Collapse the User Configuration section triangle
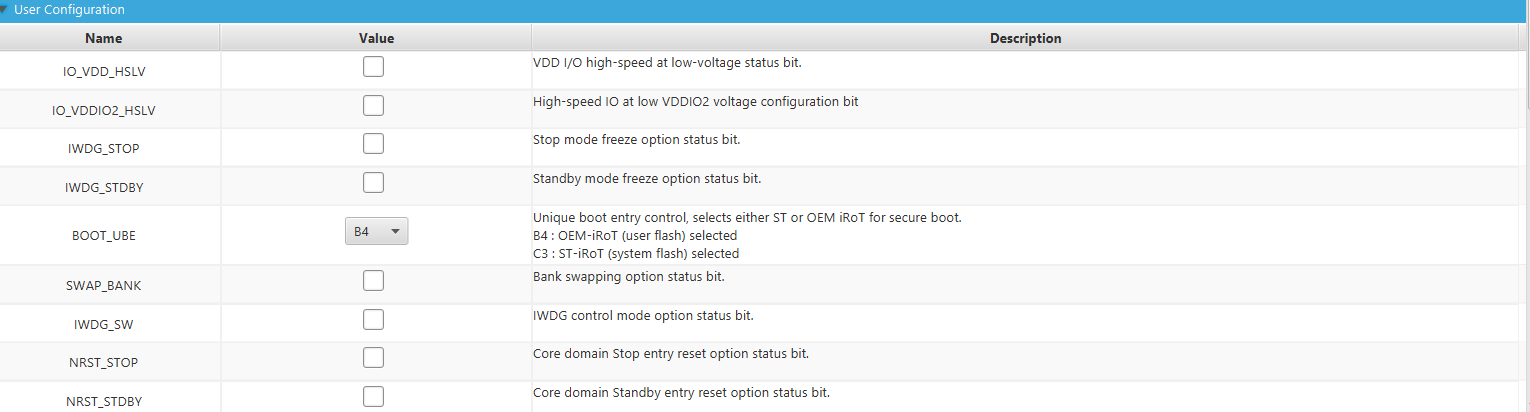 point(5,10)
